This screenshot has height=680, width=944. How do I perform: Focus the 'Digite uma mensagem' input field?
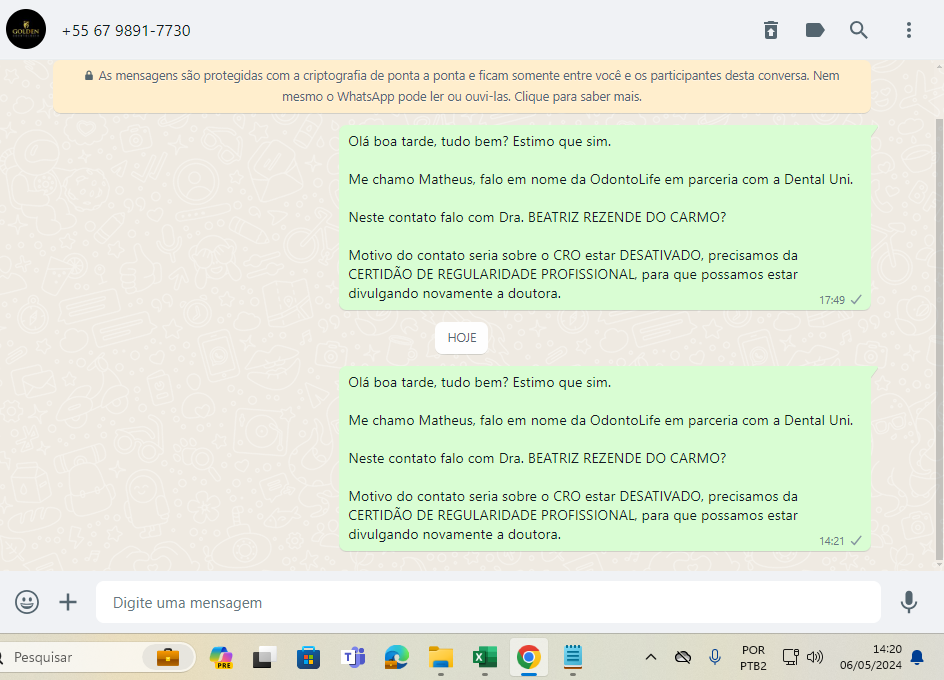point(488,602)
